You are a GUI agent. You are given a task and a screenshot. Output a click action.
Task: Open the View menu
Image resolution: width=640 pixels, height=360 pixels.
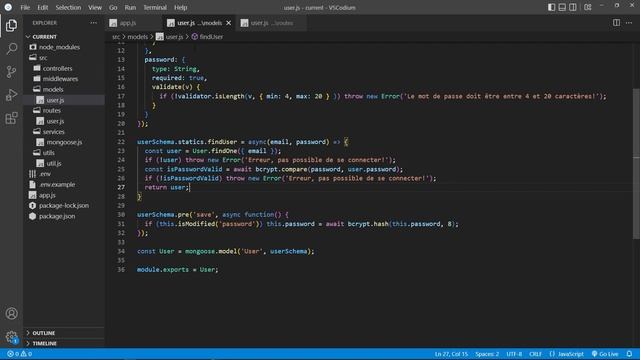coord(95,7)
